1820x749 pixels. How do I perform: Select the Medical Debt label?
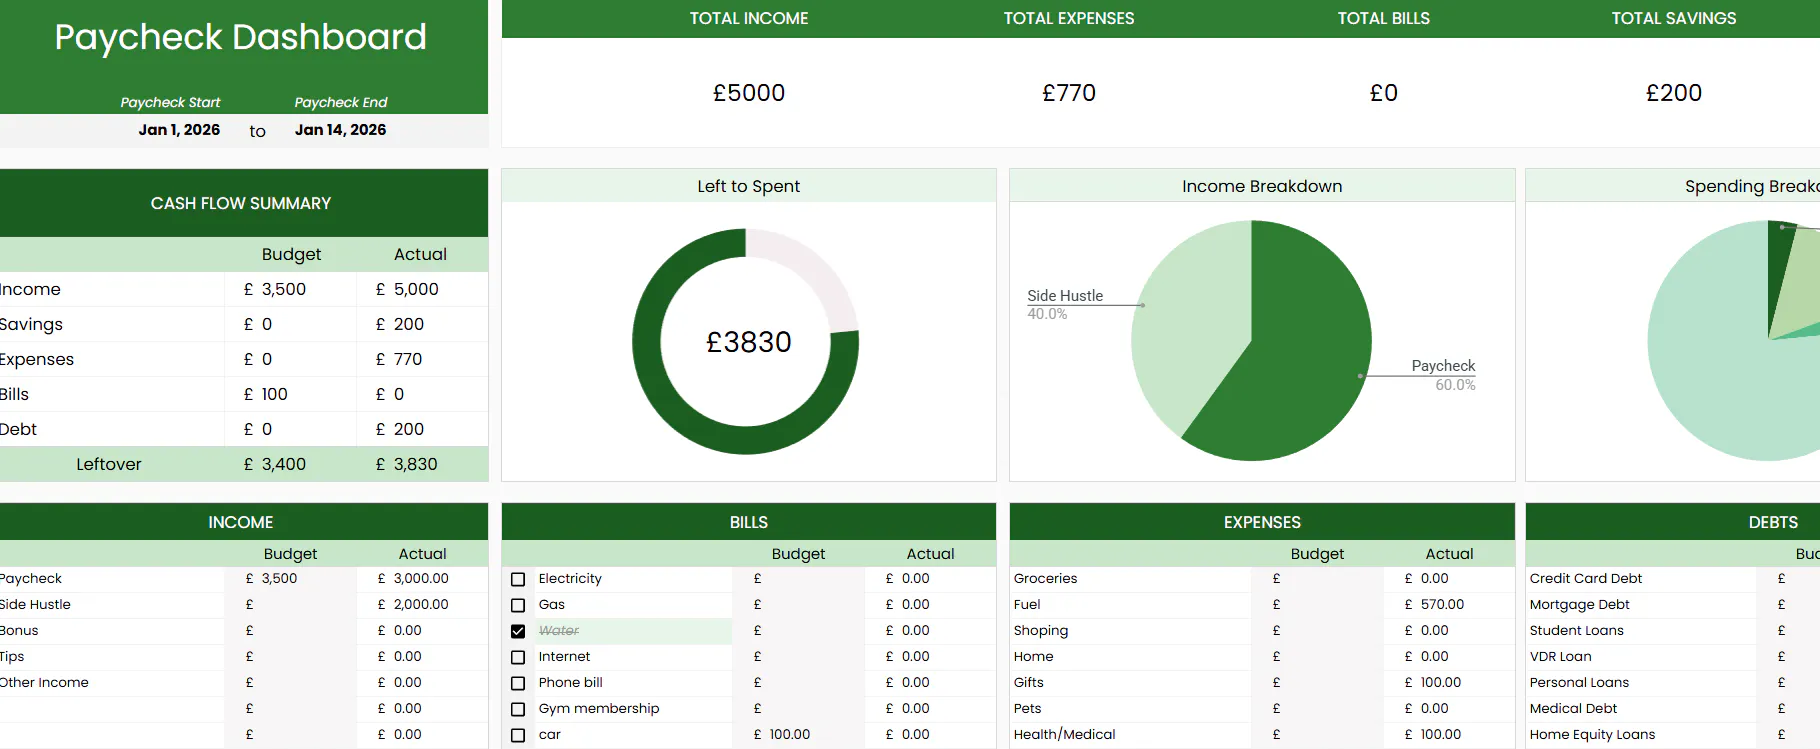coord(1573,709)
